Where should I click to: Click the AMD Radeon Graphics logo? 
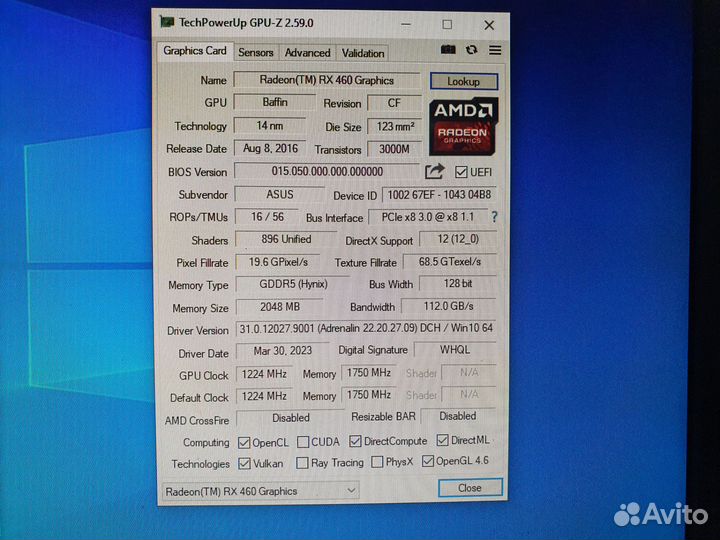(x=463, y=126)
